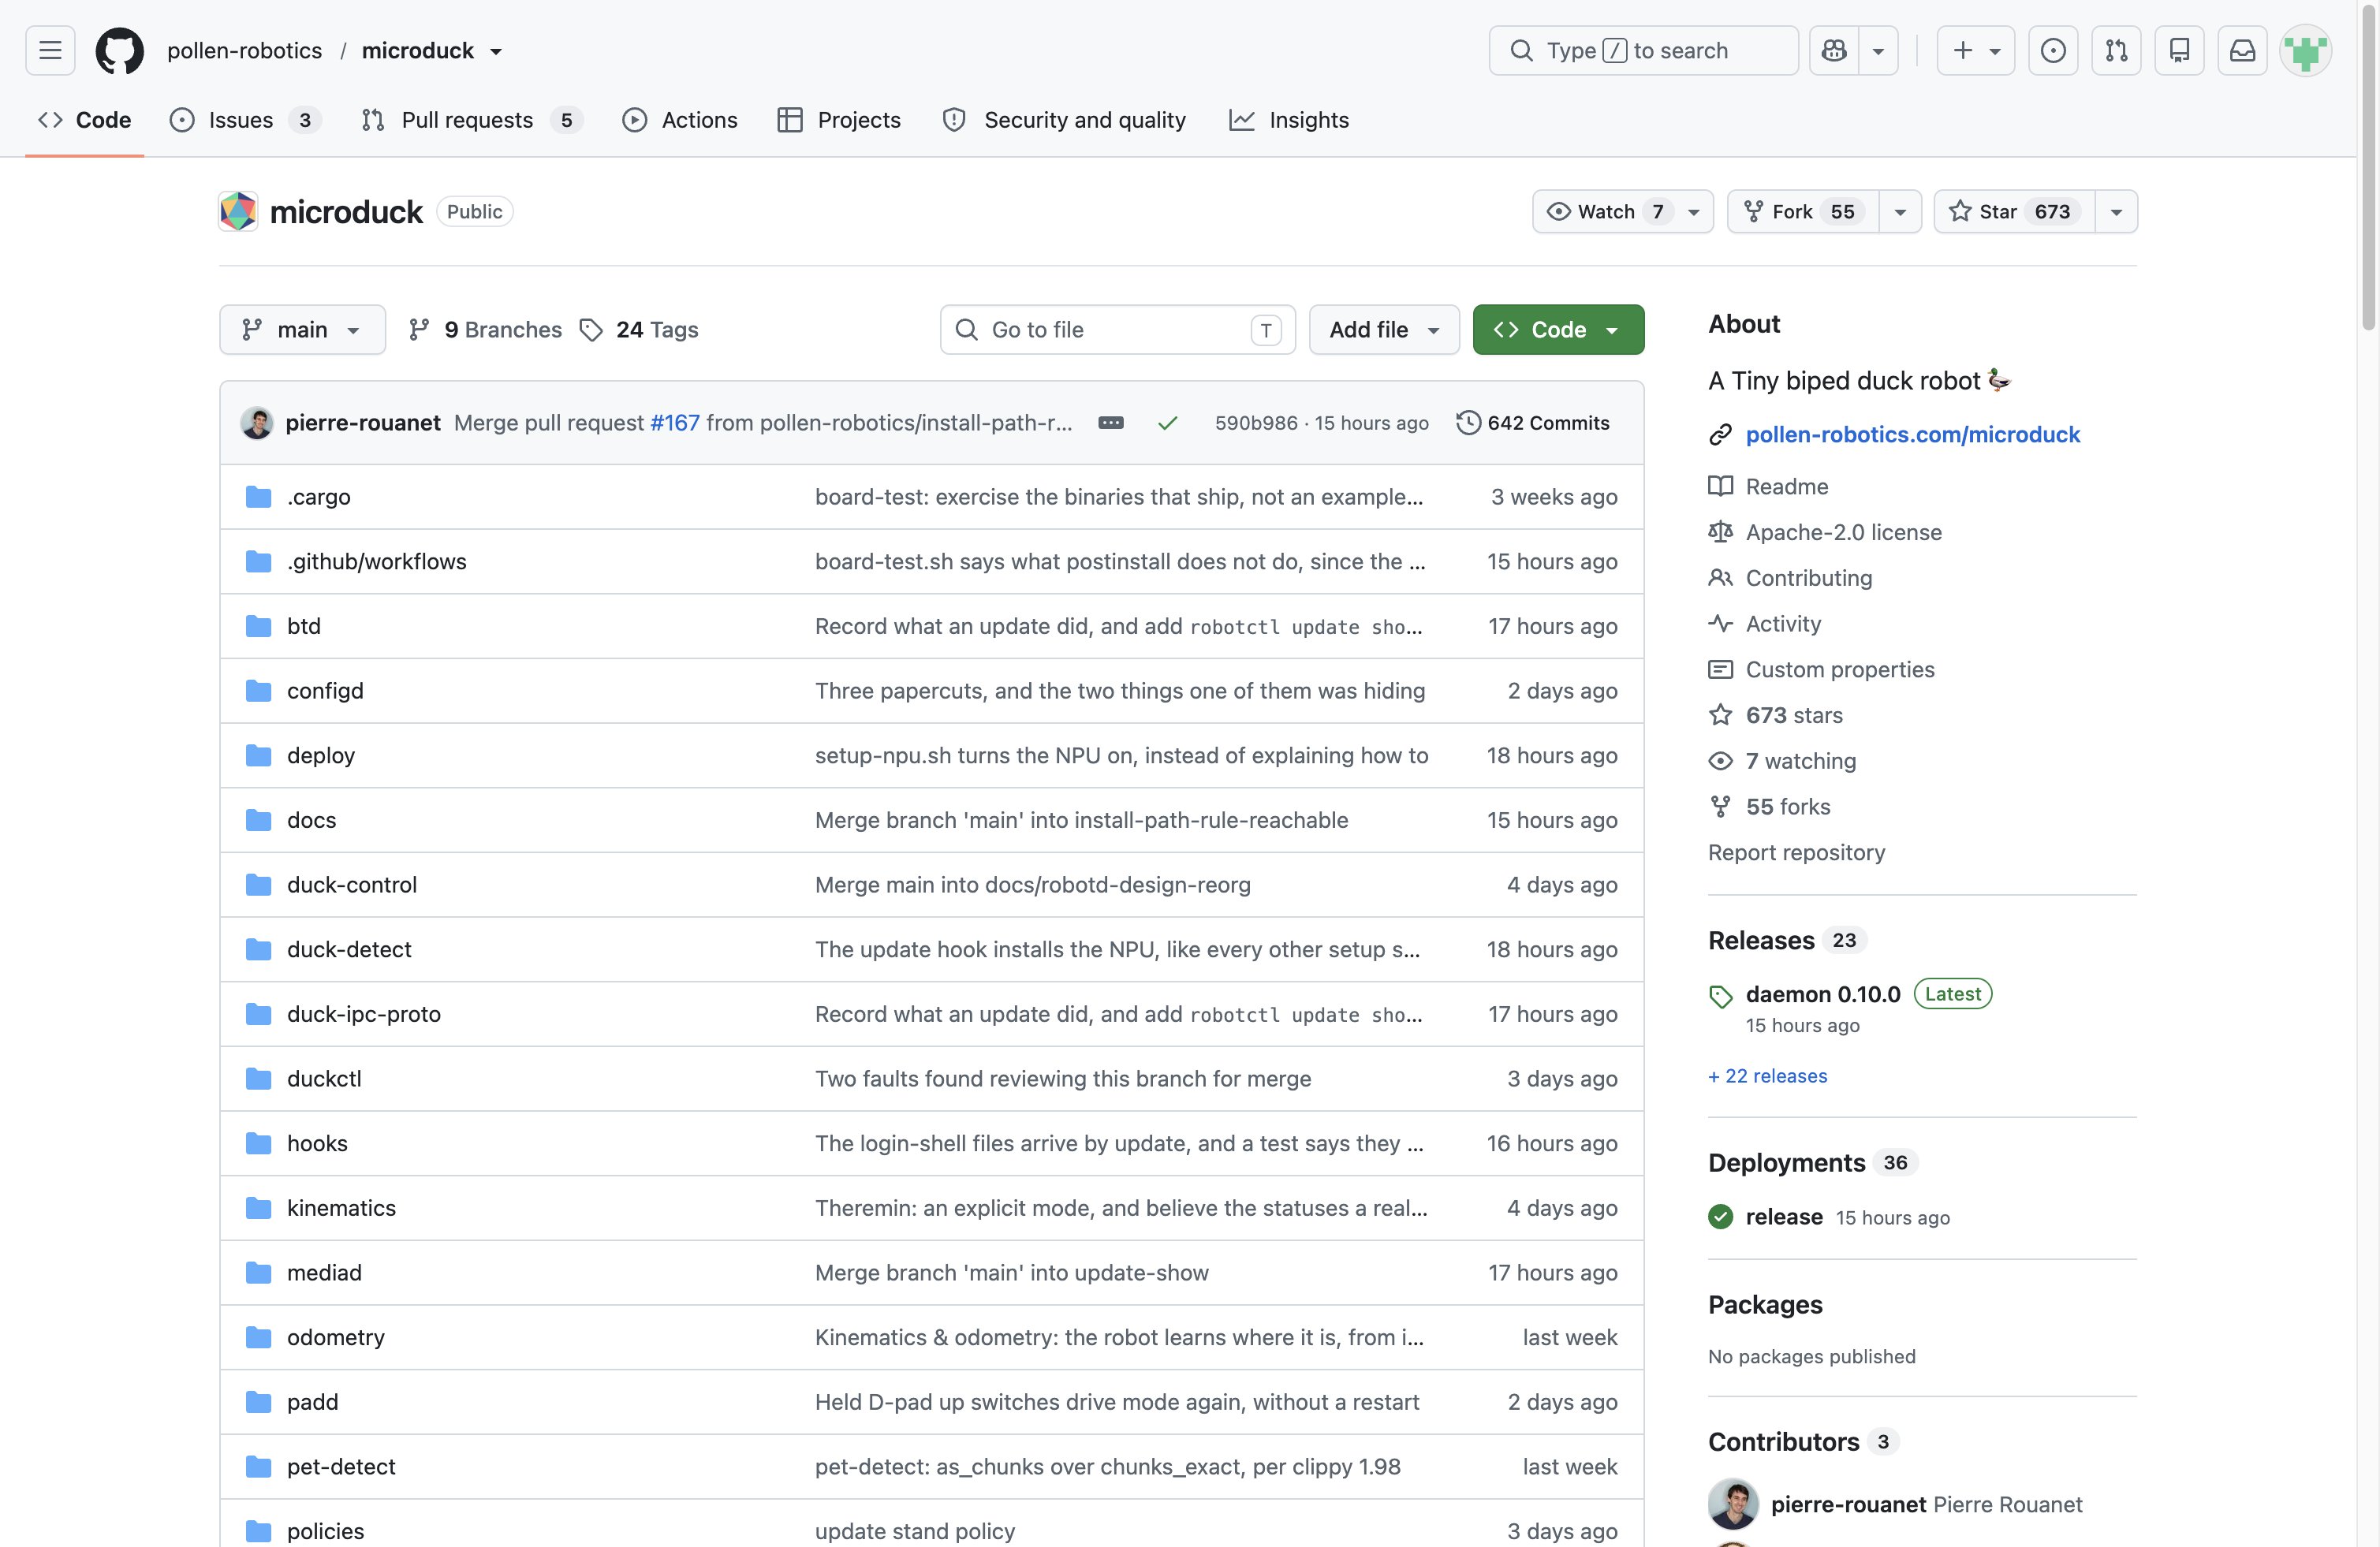
Task: Click the 9 Branches branch icon
Action: (419, 330)
